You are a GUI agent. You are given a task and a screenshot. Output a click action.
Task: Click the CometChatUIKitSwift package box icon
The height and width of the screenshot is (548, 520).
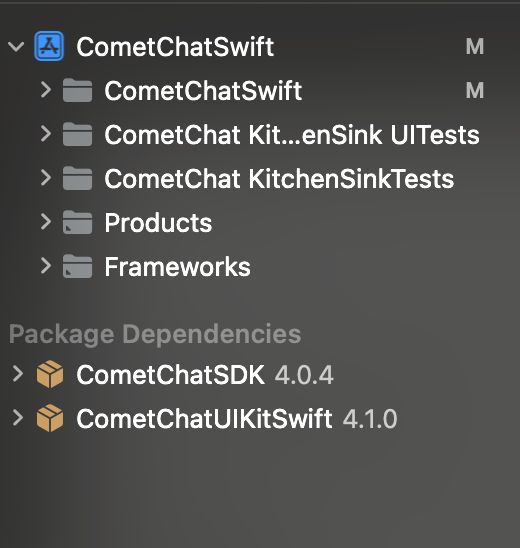click(x=50, y=418)
